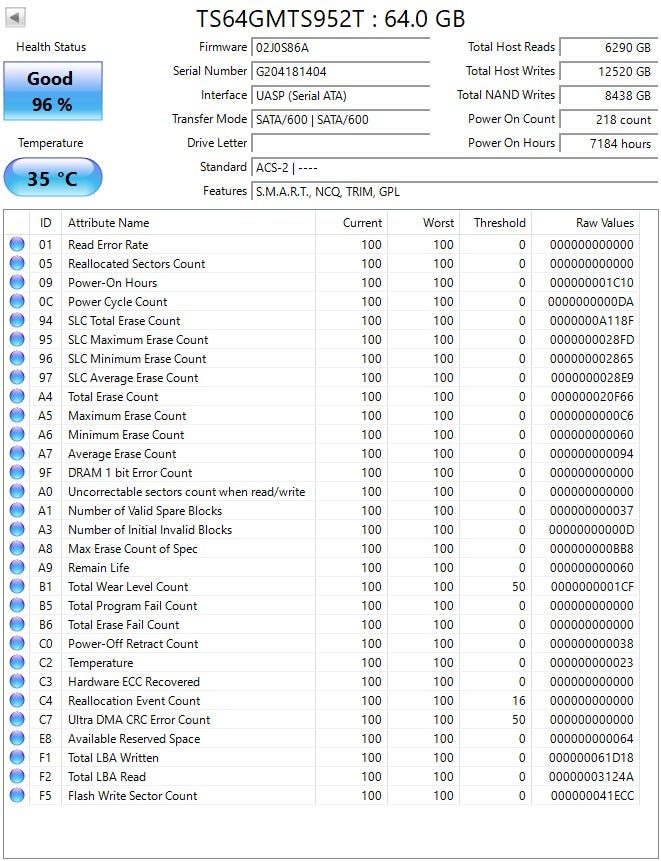The image size is (661, 861).
Task: Click the status orb next to Remain Life
Action: 17,568
